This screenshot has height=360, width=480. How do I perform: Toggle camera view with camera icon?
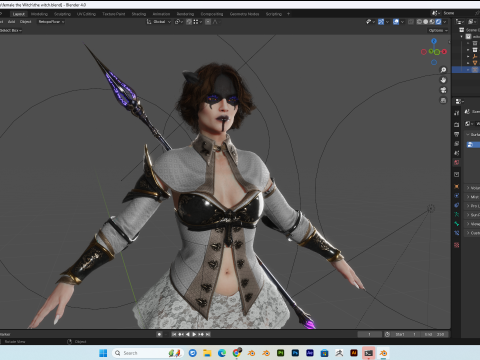443,90
